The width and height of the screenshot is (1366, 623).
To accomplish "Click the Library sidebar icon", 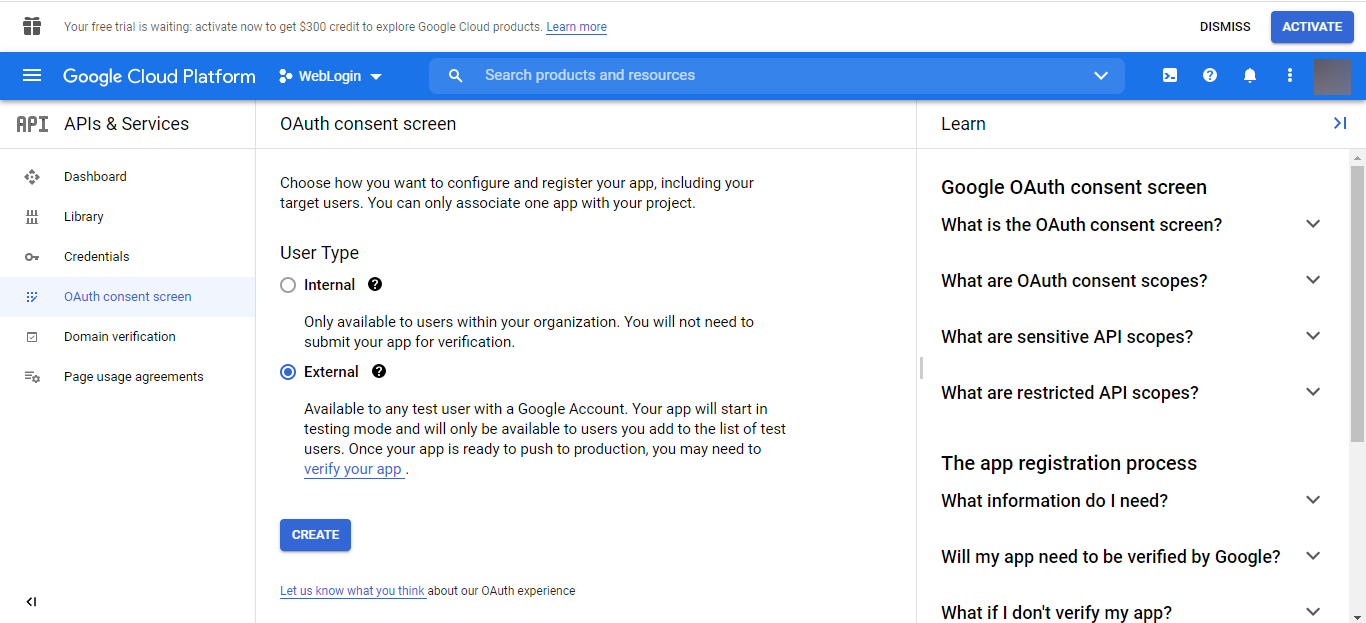I will (x=32, y=217).
